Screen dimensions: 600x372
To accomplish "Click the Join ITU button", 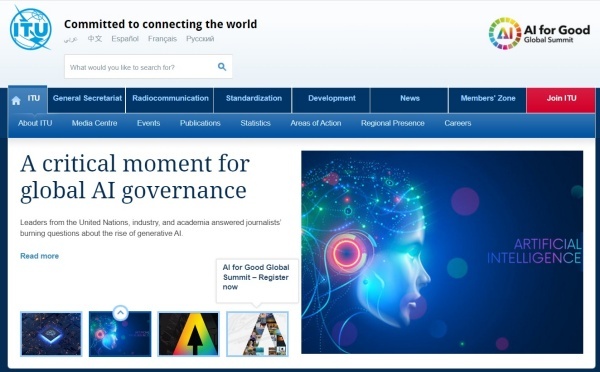I will [561, 98].
